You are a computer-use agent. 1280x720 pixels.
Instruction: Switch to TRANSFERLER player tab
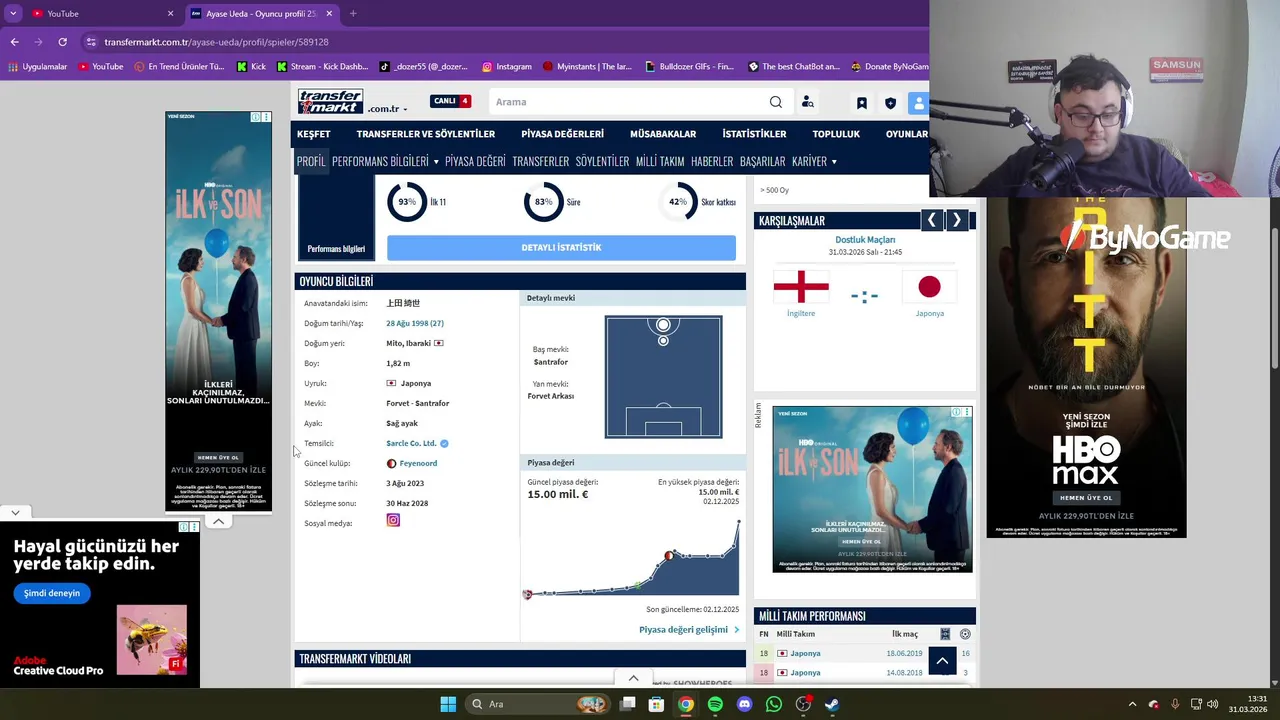540,161
